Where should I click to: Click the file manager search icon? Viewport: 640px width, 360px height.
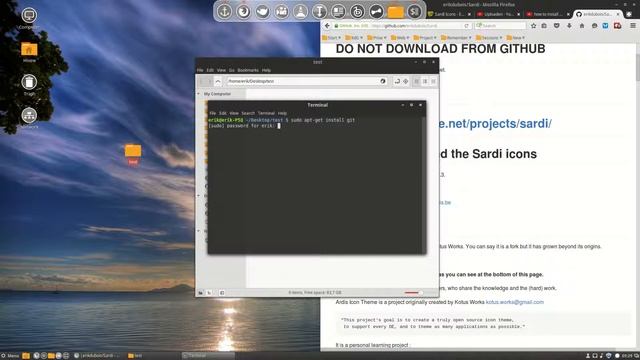[x=406, y=81]
